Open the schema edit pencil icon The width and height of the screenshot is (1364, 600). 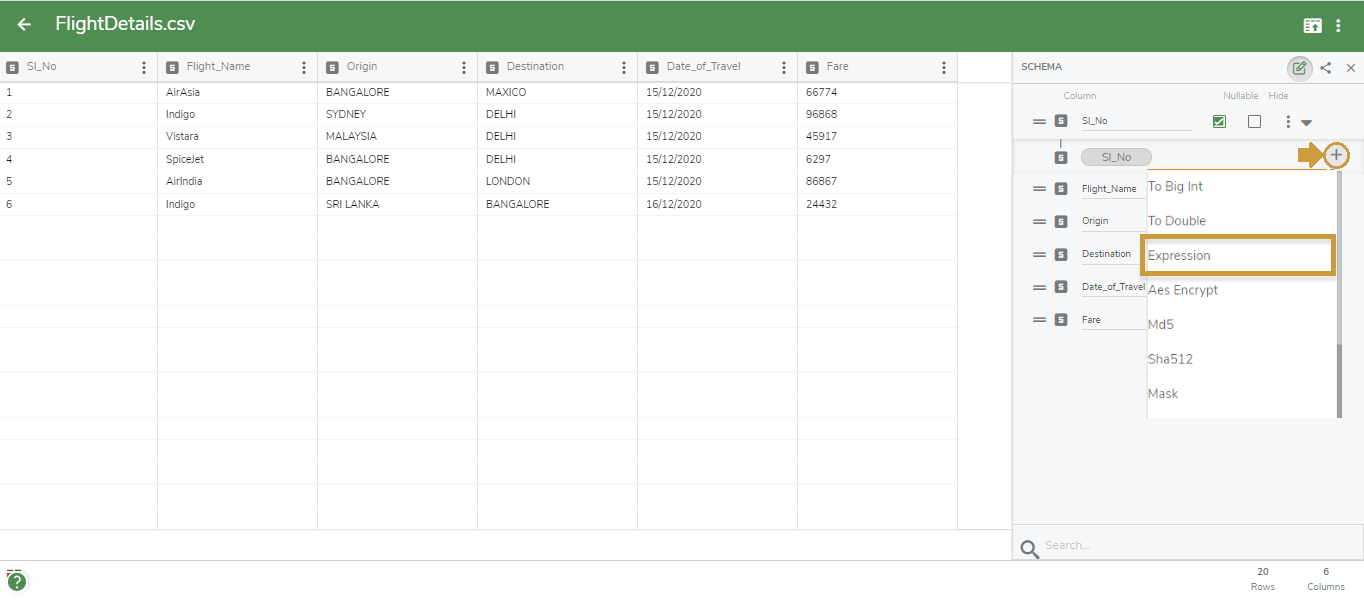(1300, 68)
